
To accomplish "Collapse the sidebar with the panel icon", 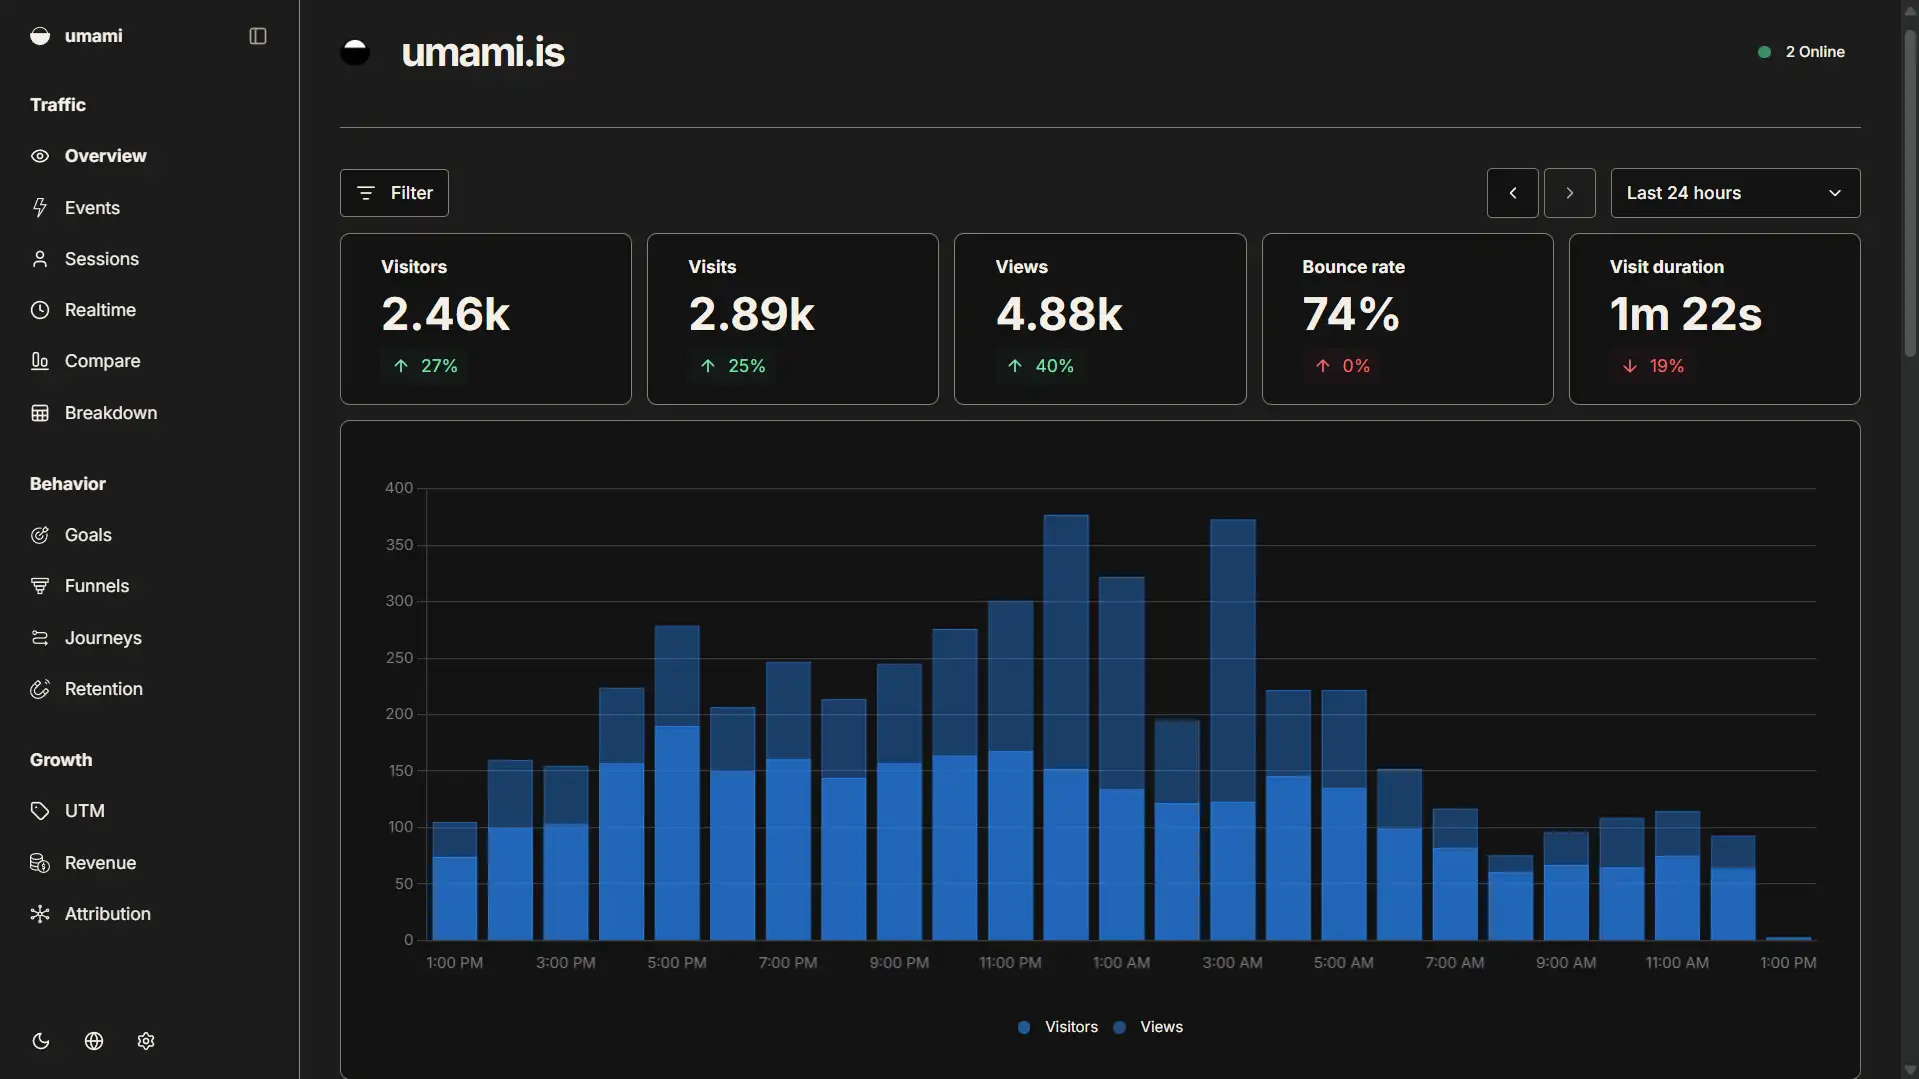I will click(x=257, y=36).
